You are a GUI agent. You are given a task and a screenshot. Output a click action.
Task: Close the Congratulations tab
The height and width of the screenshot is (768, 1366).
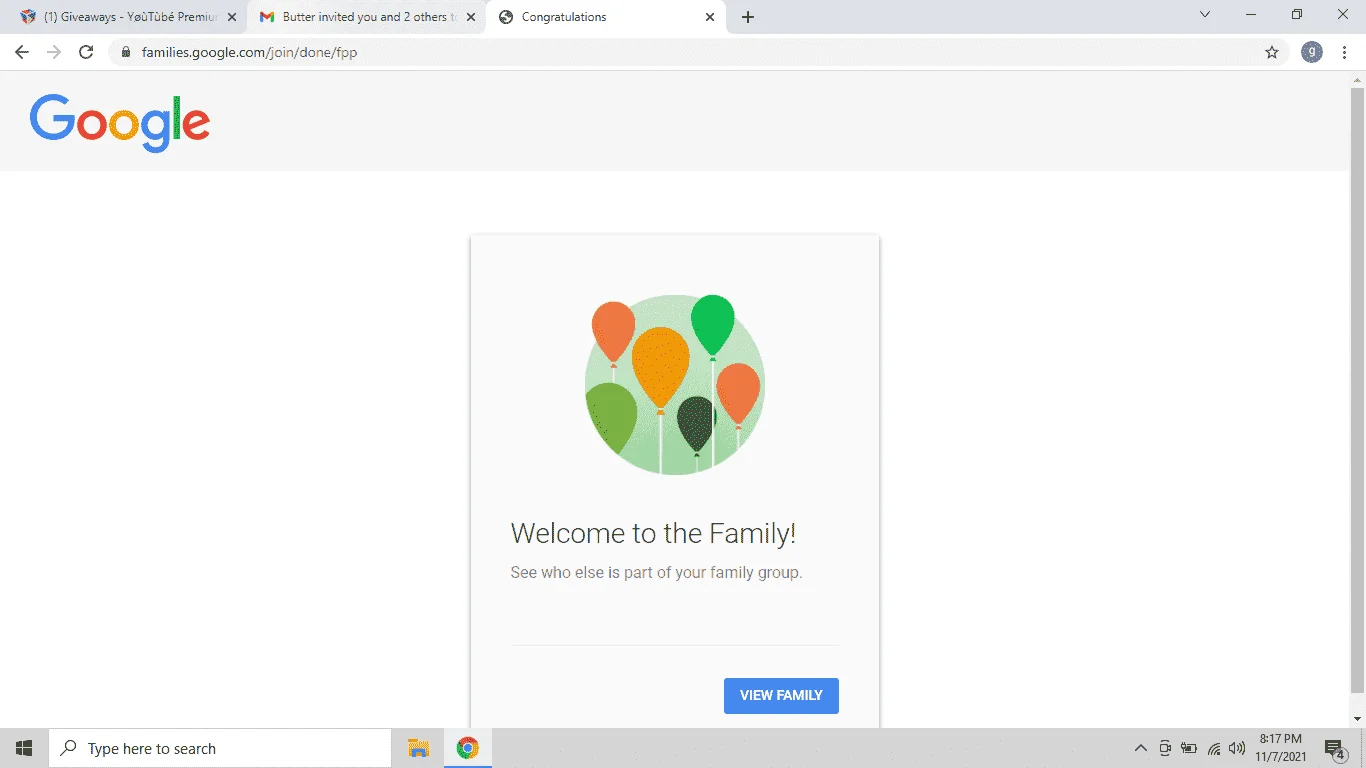click(710, 17)
